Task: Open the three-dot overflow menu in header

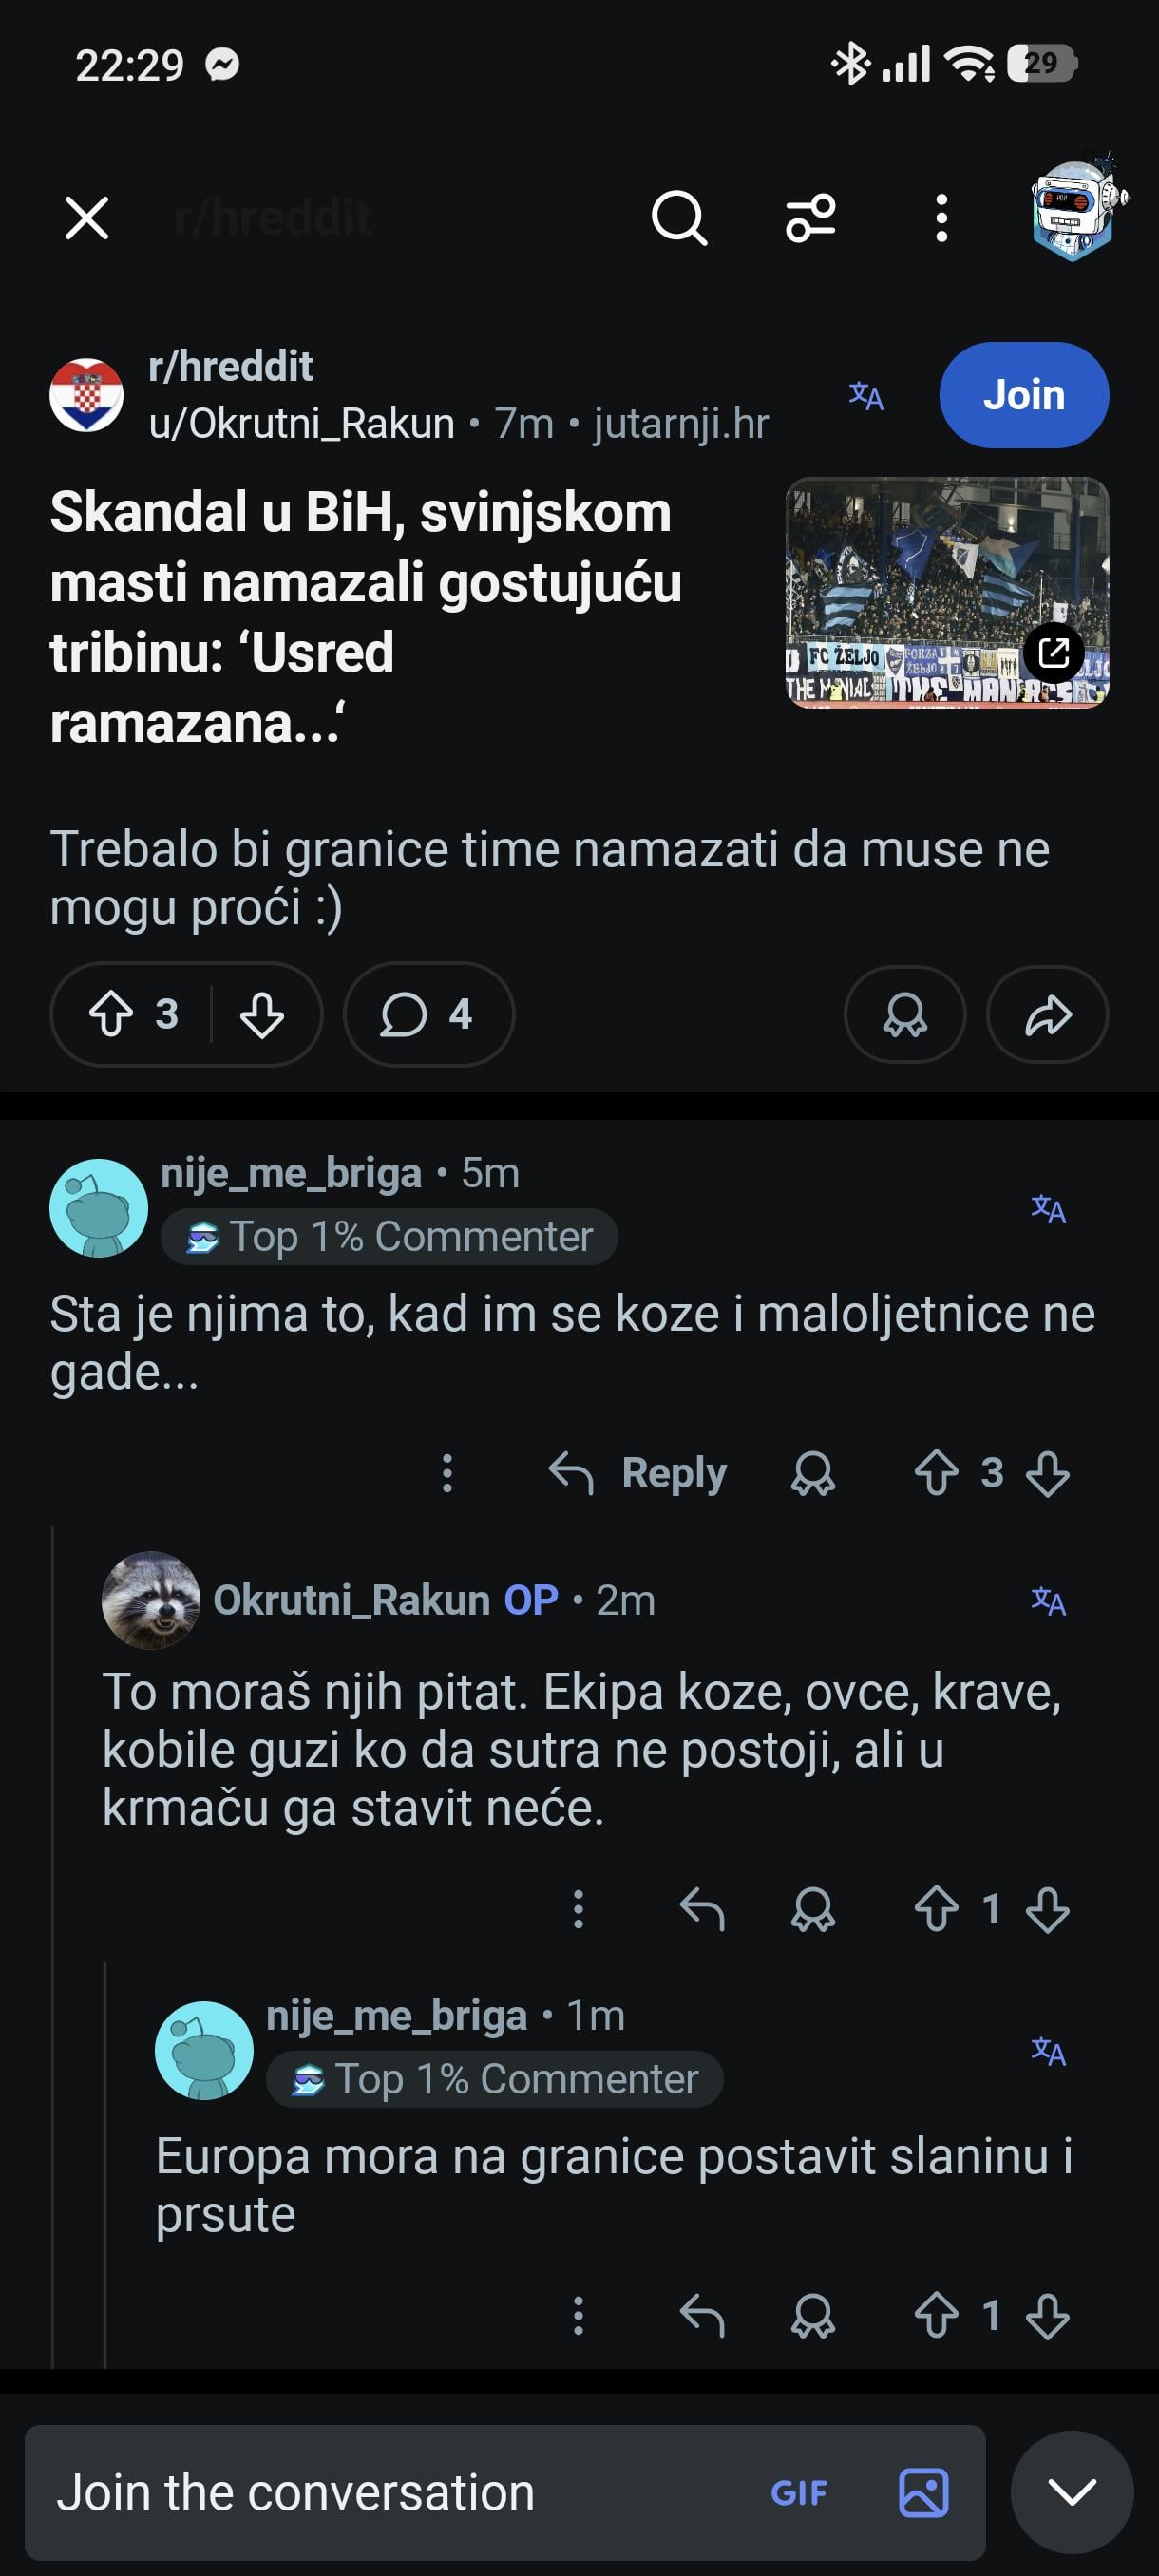Action: tap(941, 218)
